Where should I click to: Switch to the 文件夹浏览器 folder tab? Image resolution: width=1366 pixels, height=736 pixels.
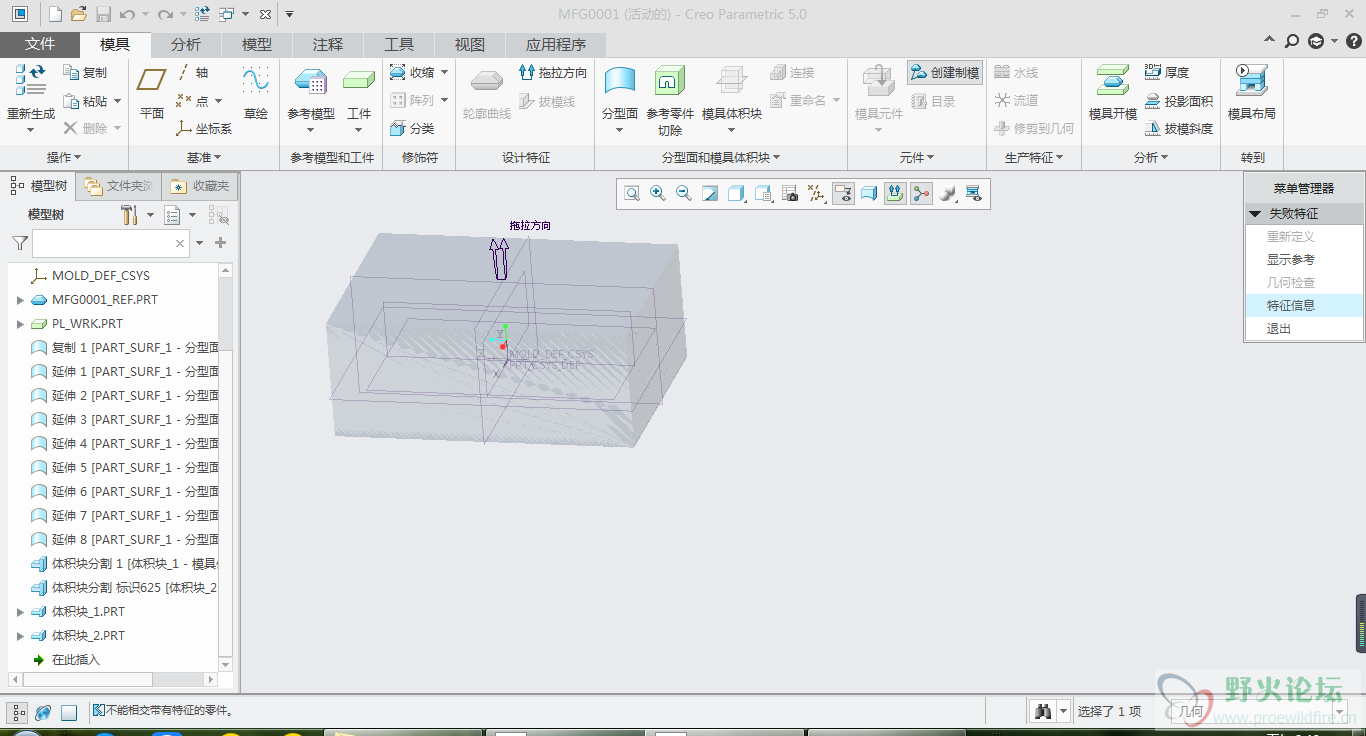coord(119,186)
